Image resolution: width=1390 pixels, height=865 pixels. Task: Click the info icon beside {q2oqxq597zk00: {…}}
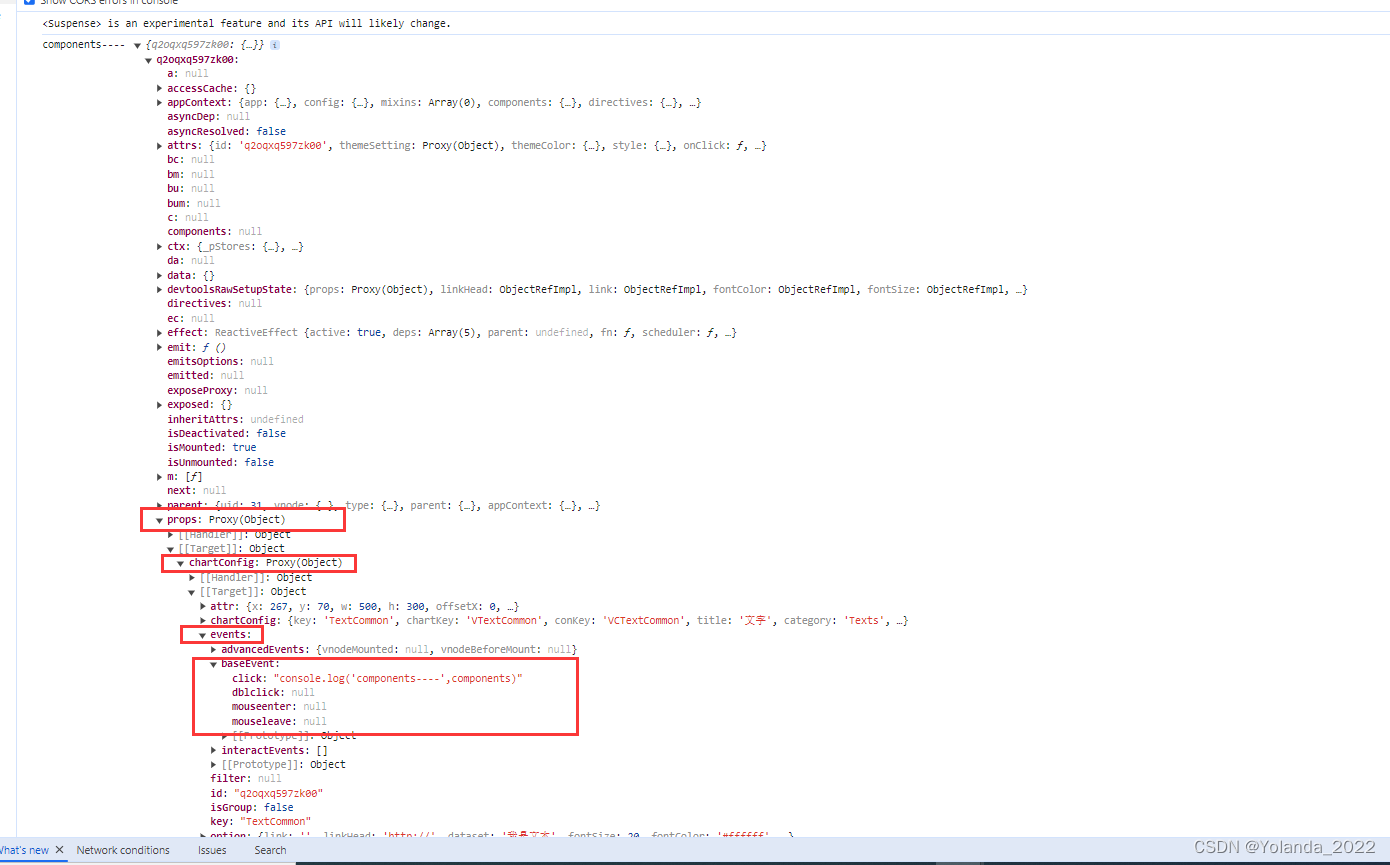click(275, 45)
